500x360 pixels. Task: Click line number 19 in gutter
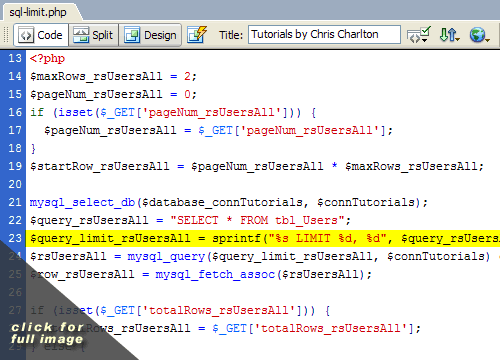click(15, 166)
